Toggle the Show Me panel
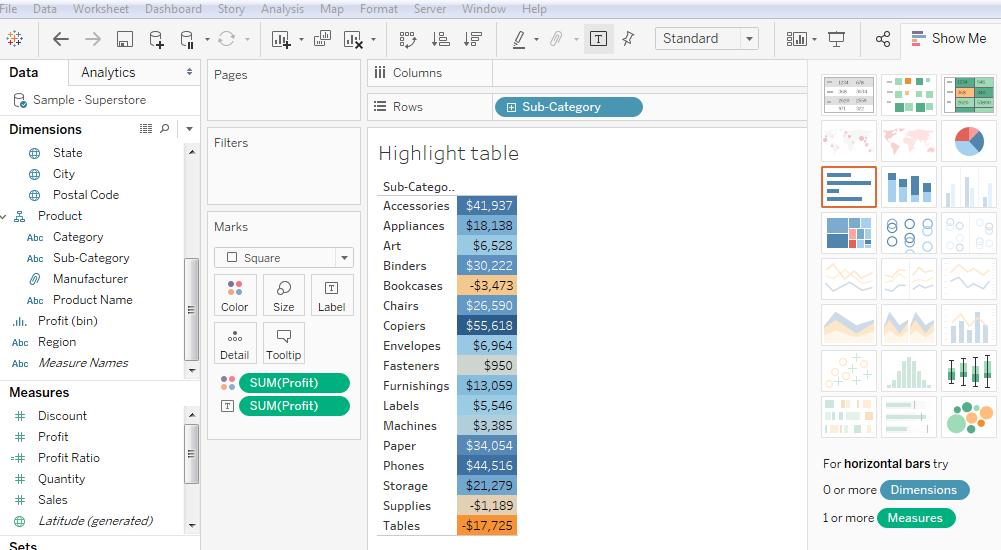Screen dimensions: 1001x550 click(948, 39)
